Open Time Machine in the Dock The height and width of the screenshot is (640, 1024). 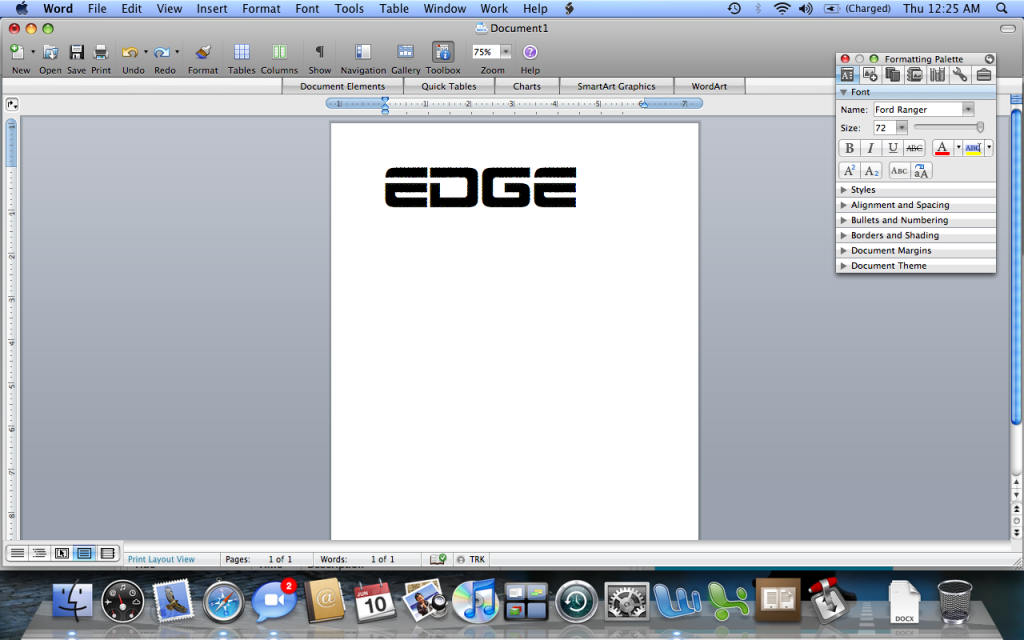click(576, 601)
